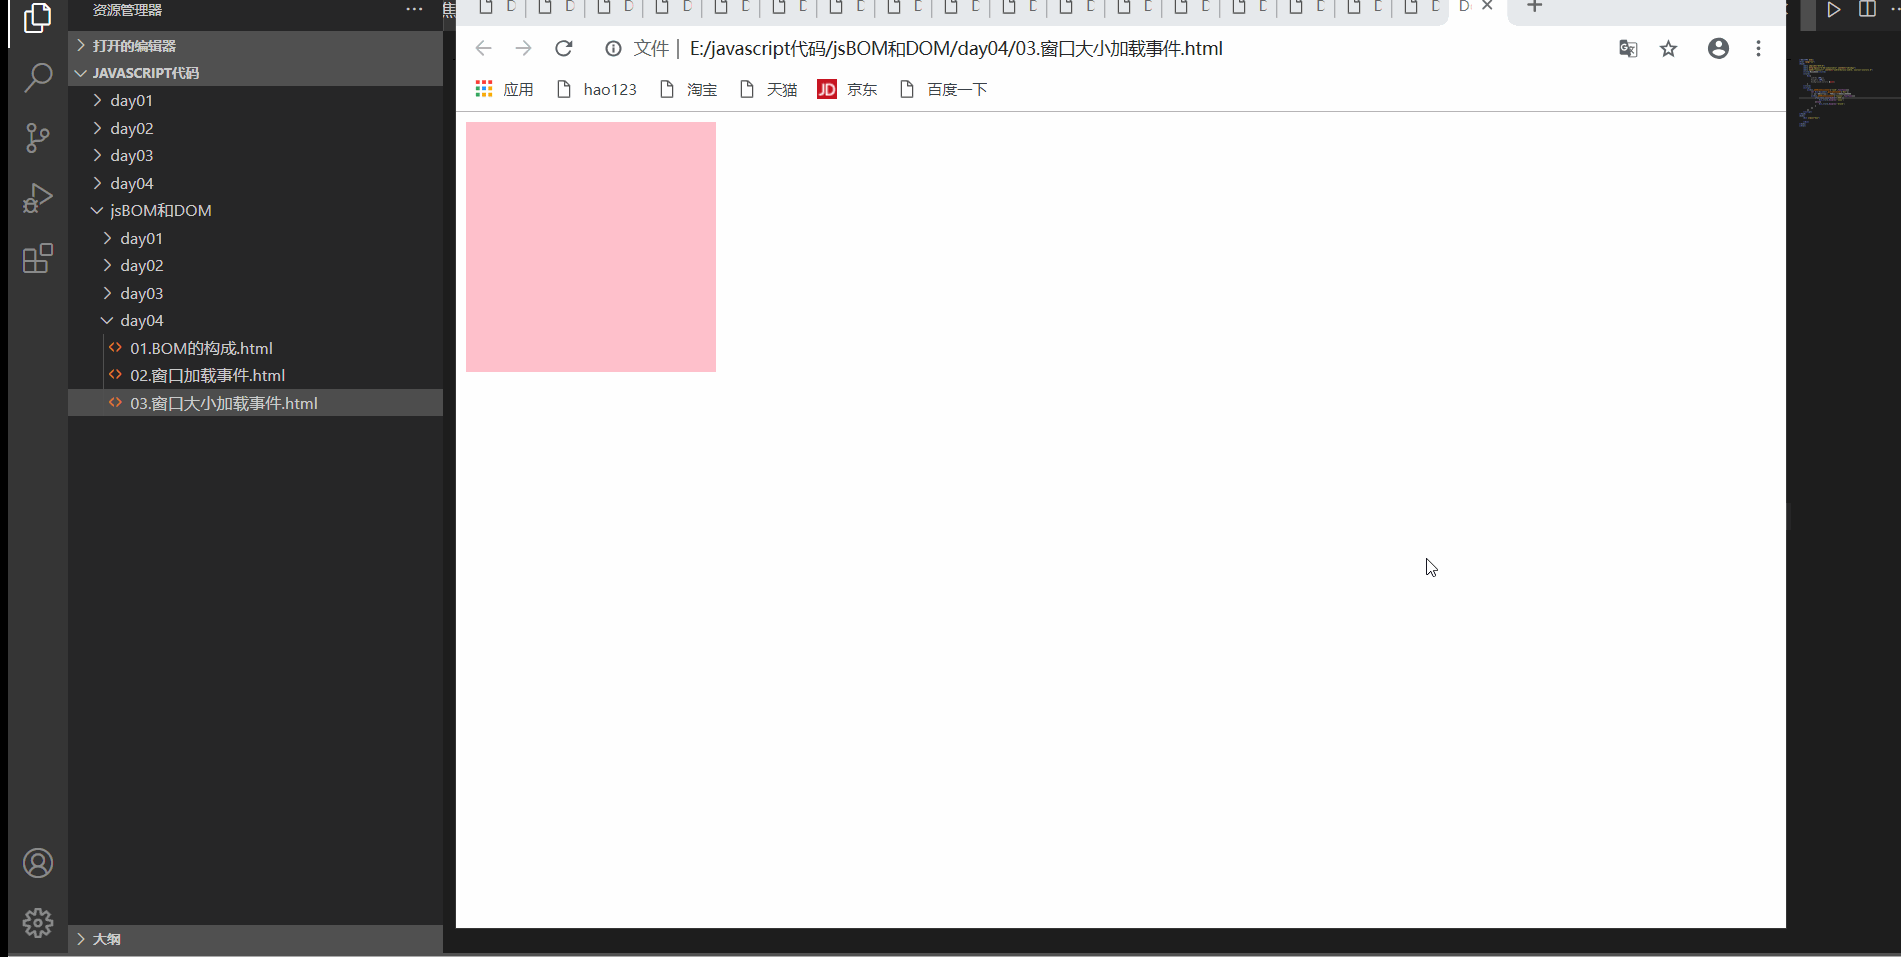Expand the top-level day03 folder
The width and height of the screenshot is (1901, 957).
[255, 155]
